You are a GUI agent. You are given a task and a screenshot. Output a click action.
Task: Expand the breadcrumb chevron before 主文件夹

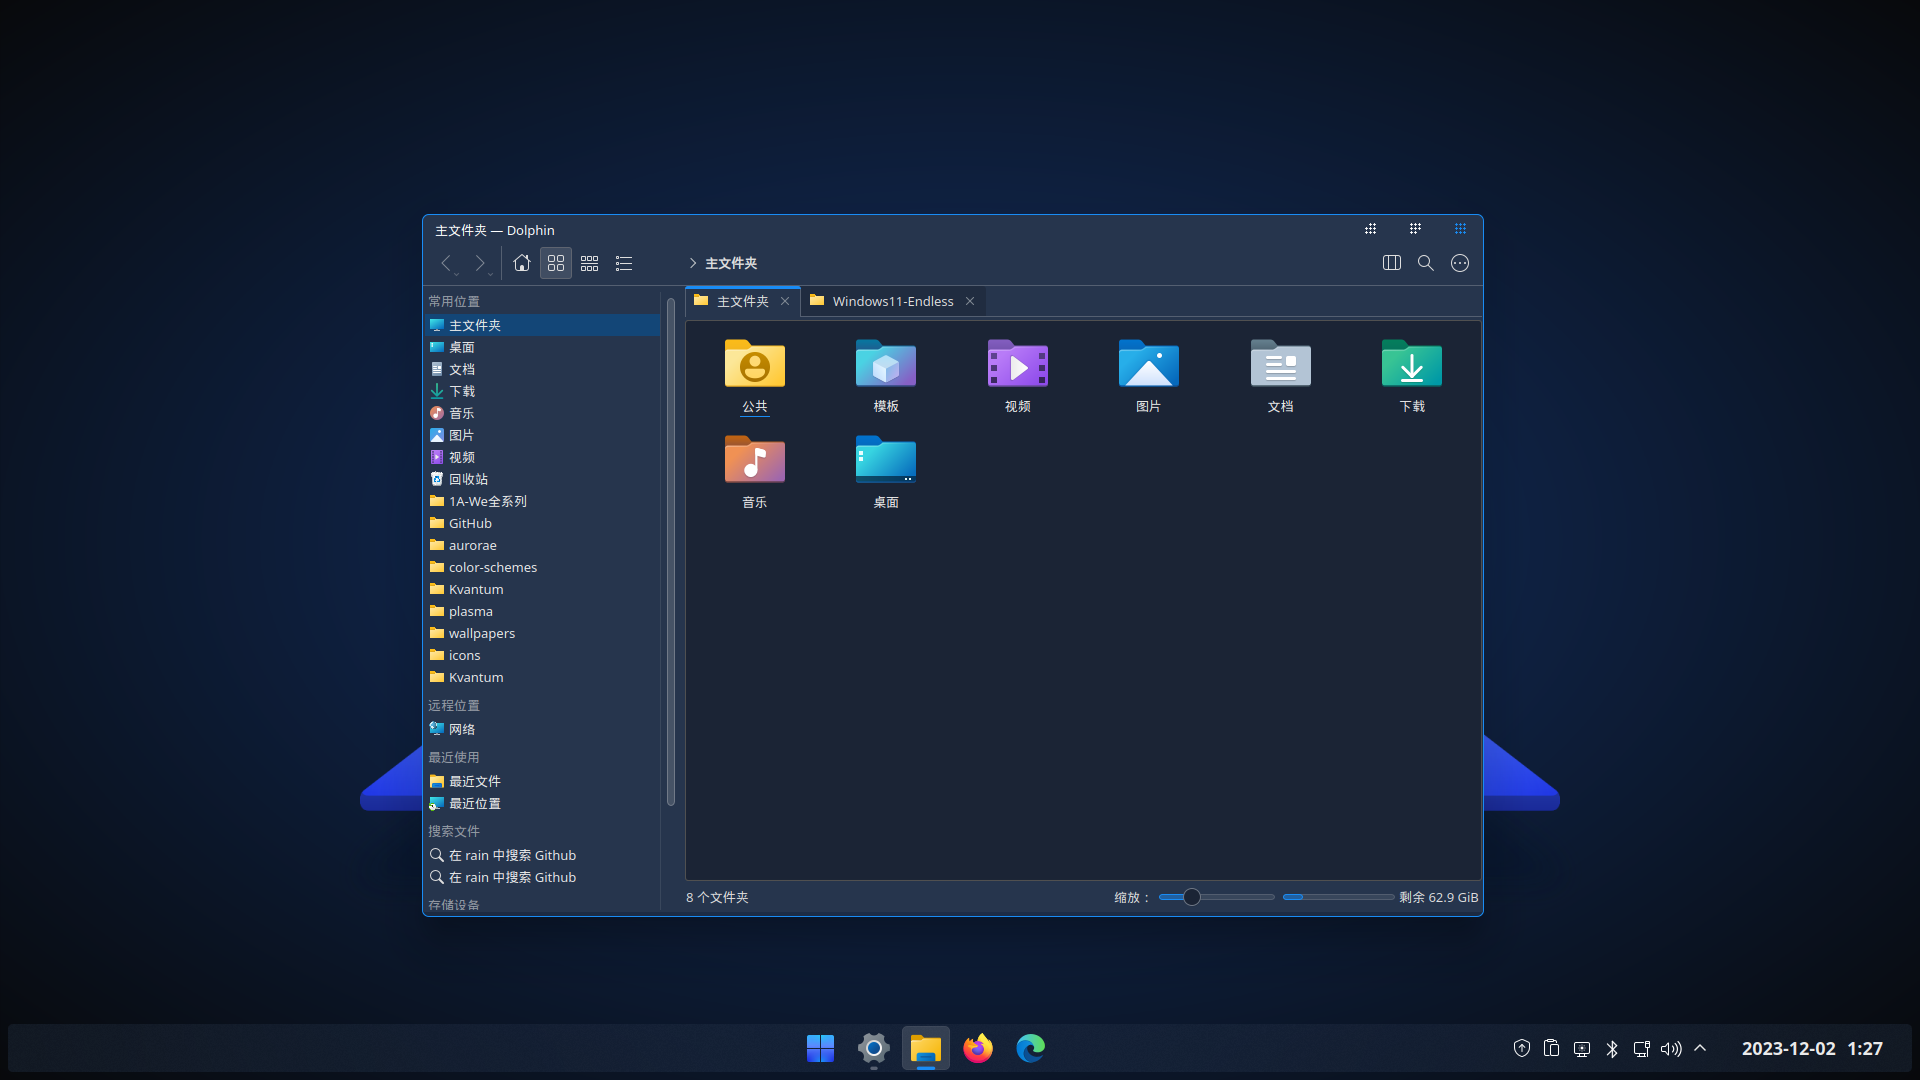click(692, 263)
